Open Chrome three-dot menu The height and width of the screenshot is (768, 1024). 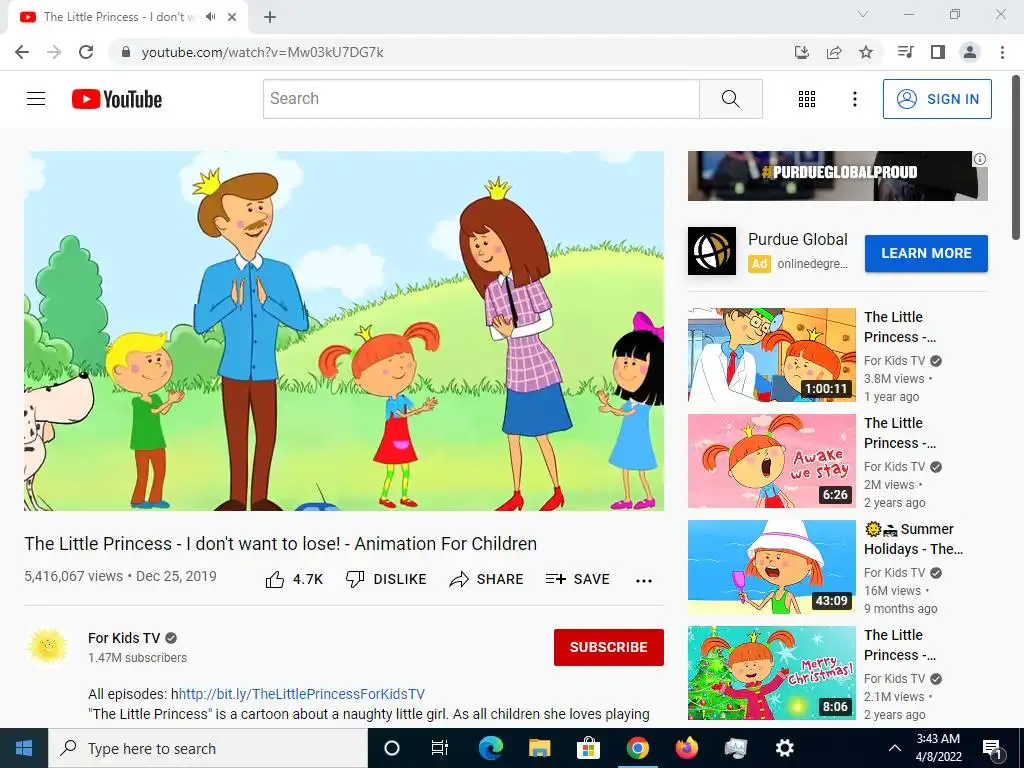(x=1002, y=52)
